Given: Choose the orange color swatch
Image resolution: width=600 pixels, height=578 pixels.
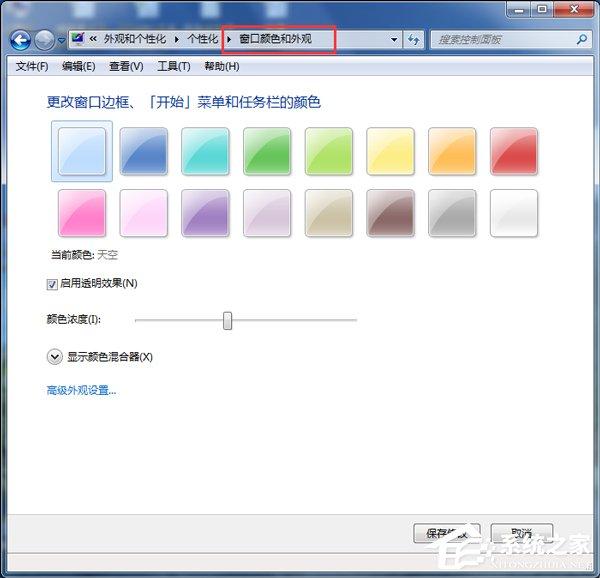Looking at the screenshot, I should click(452, 151).
